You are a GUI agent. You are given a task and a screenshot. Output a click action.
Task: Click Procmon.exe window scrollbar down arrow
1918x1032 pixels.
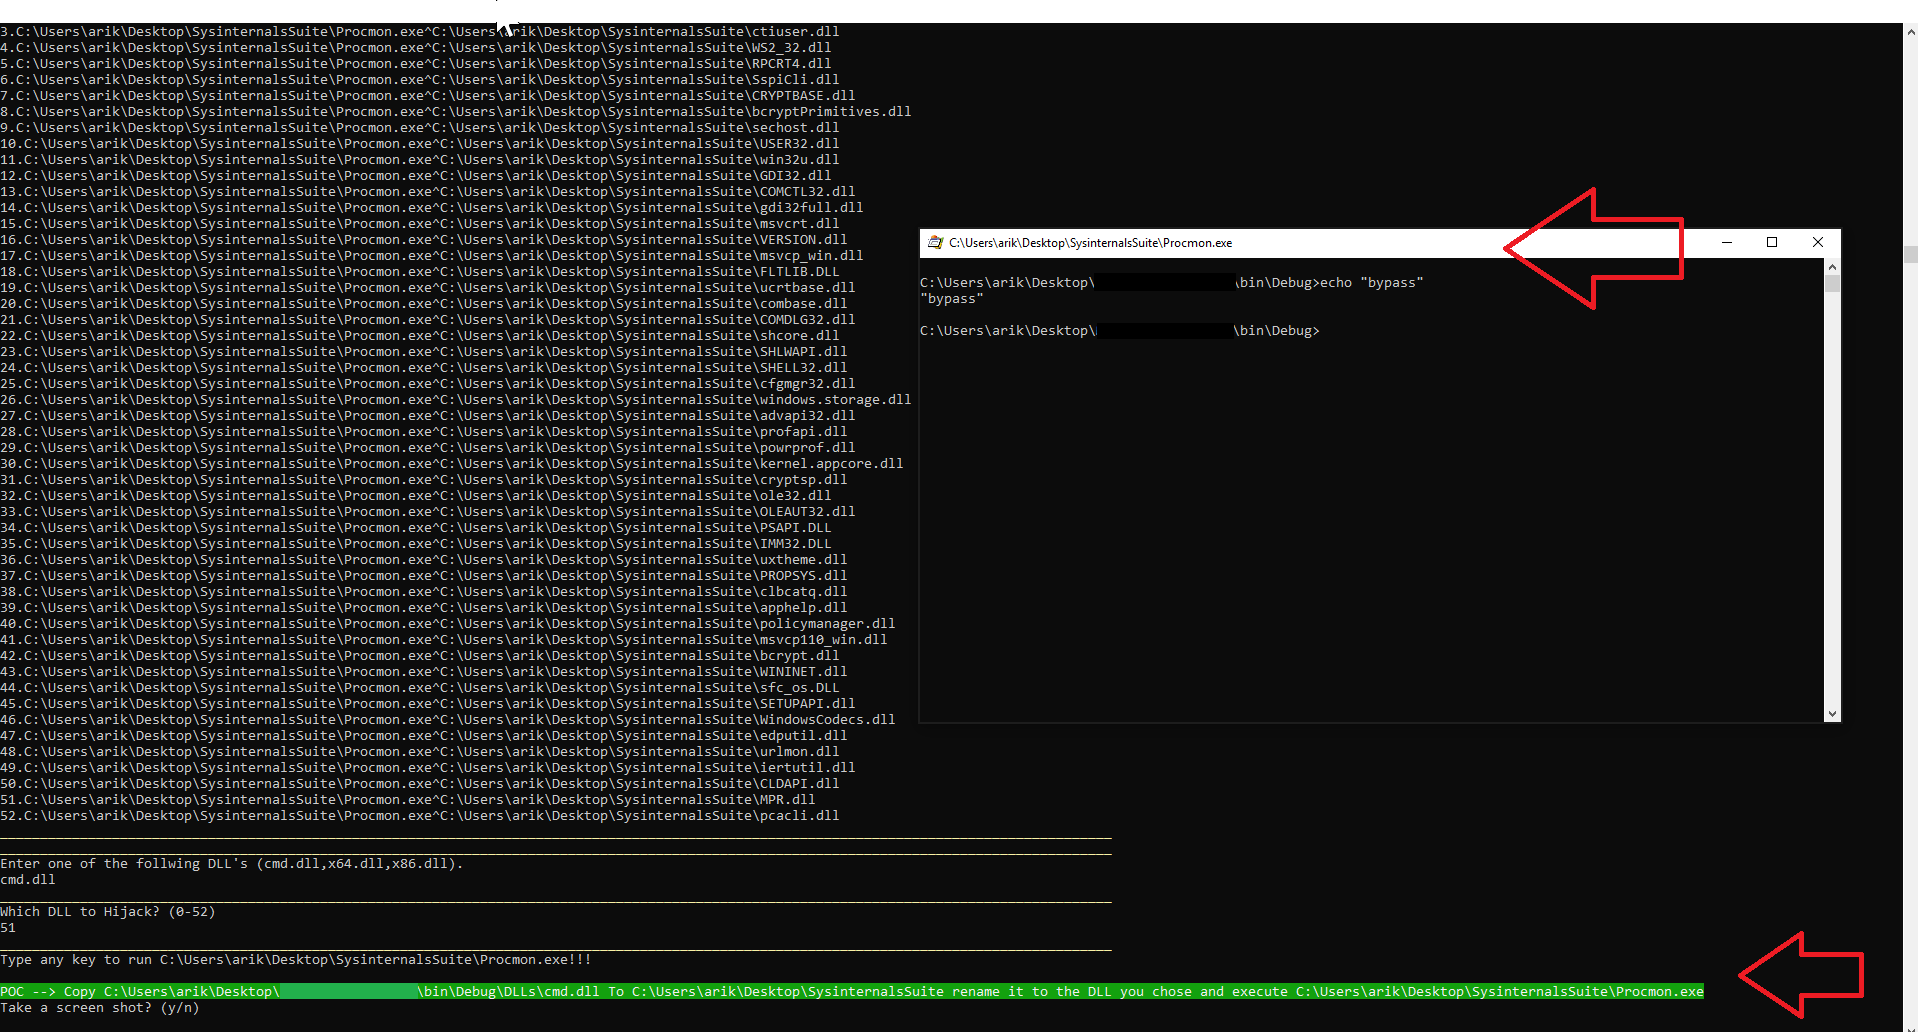[1832, 714]
